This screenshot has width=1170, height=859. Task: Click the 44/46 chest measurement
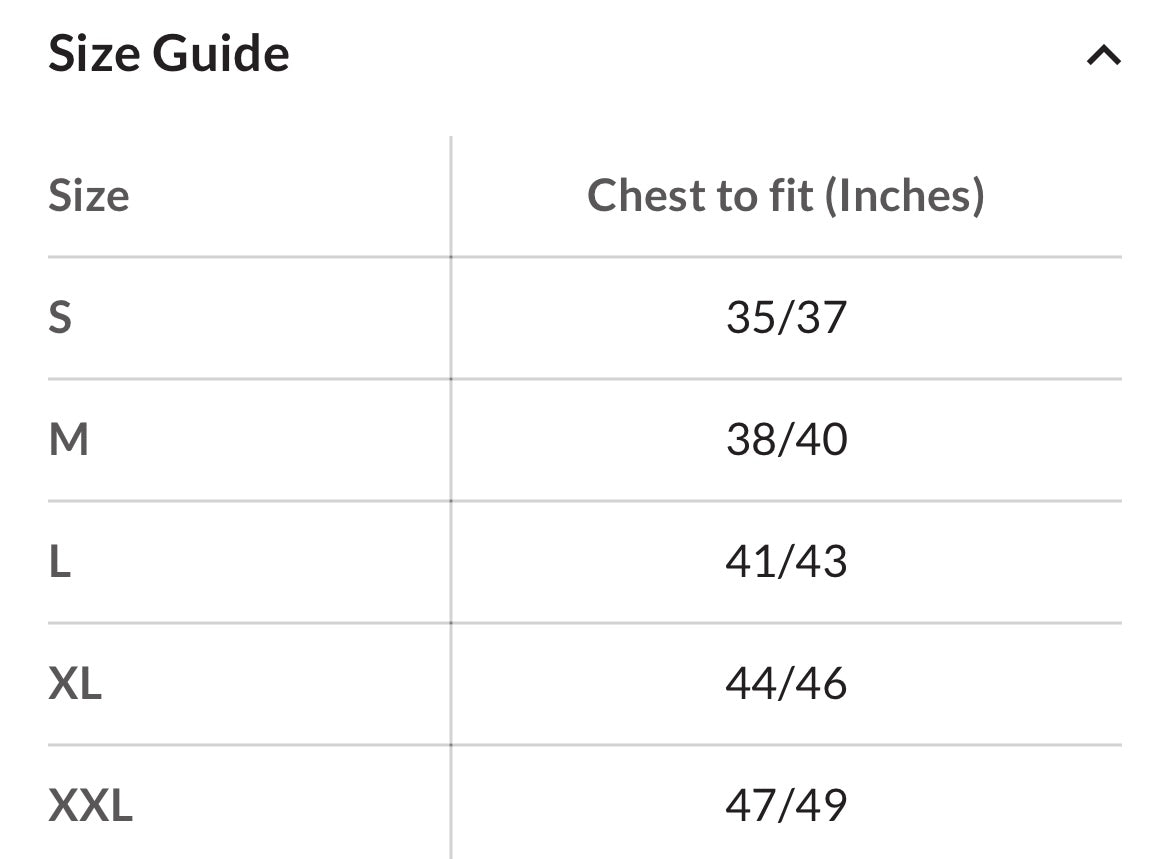point(786,683)
